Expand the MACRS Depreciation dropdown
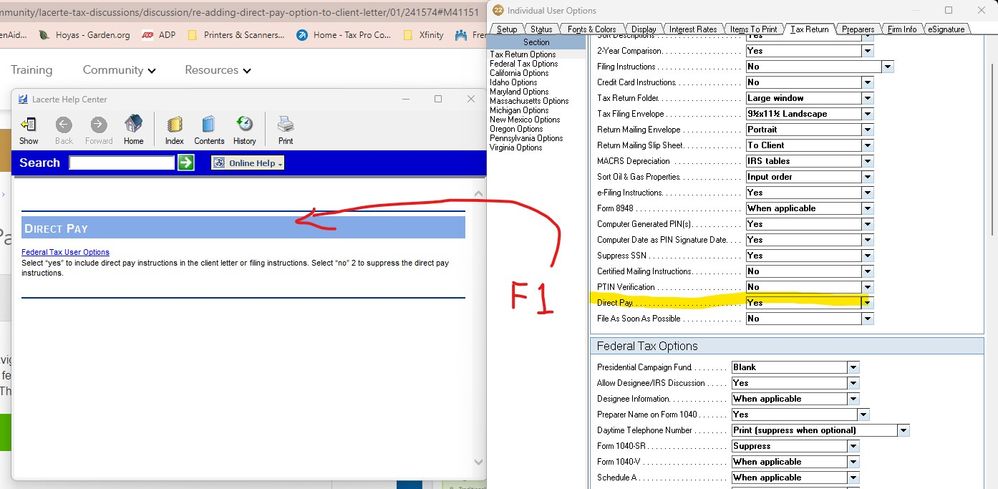Viewport: 998px width, 489px height. tap(867, 161)
